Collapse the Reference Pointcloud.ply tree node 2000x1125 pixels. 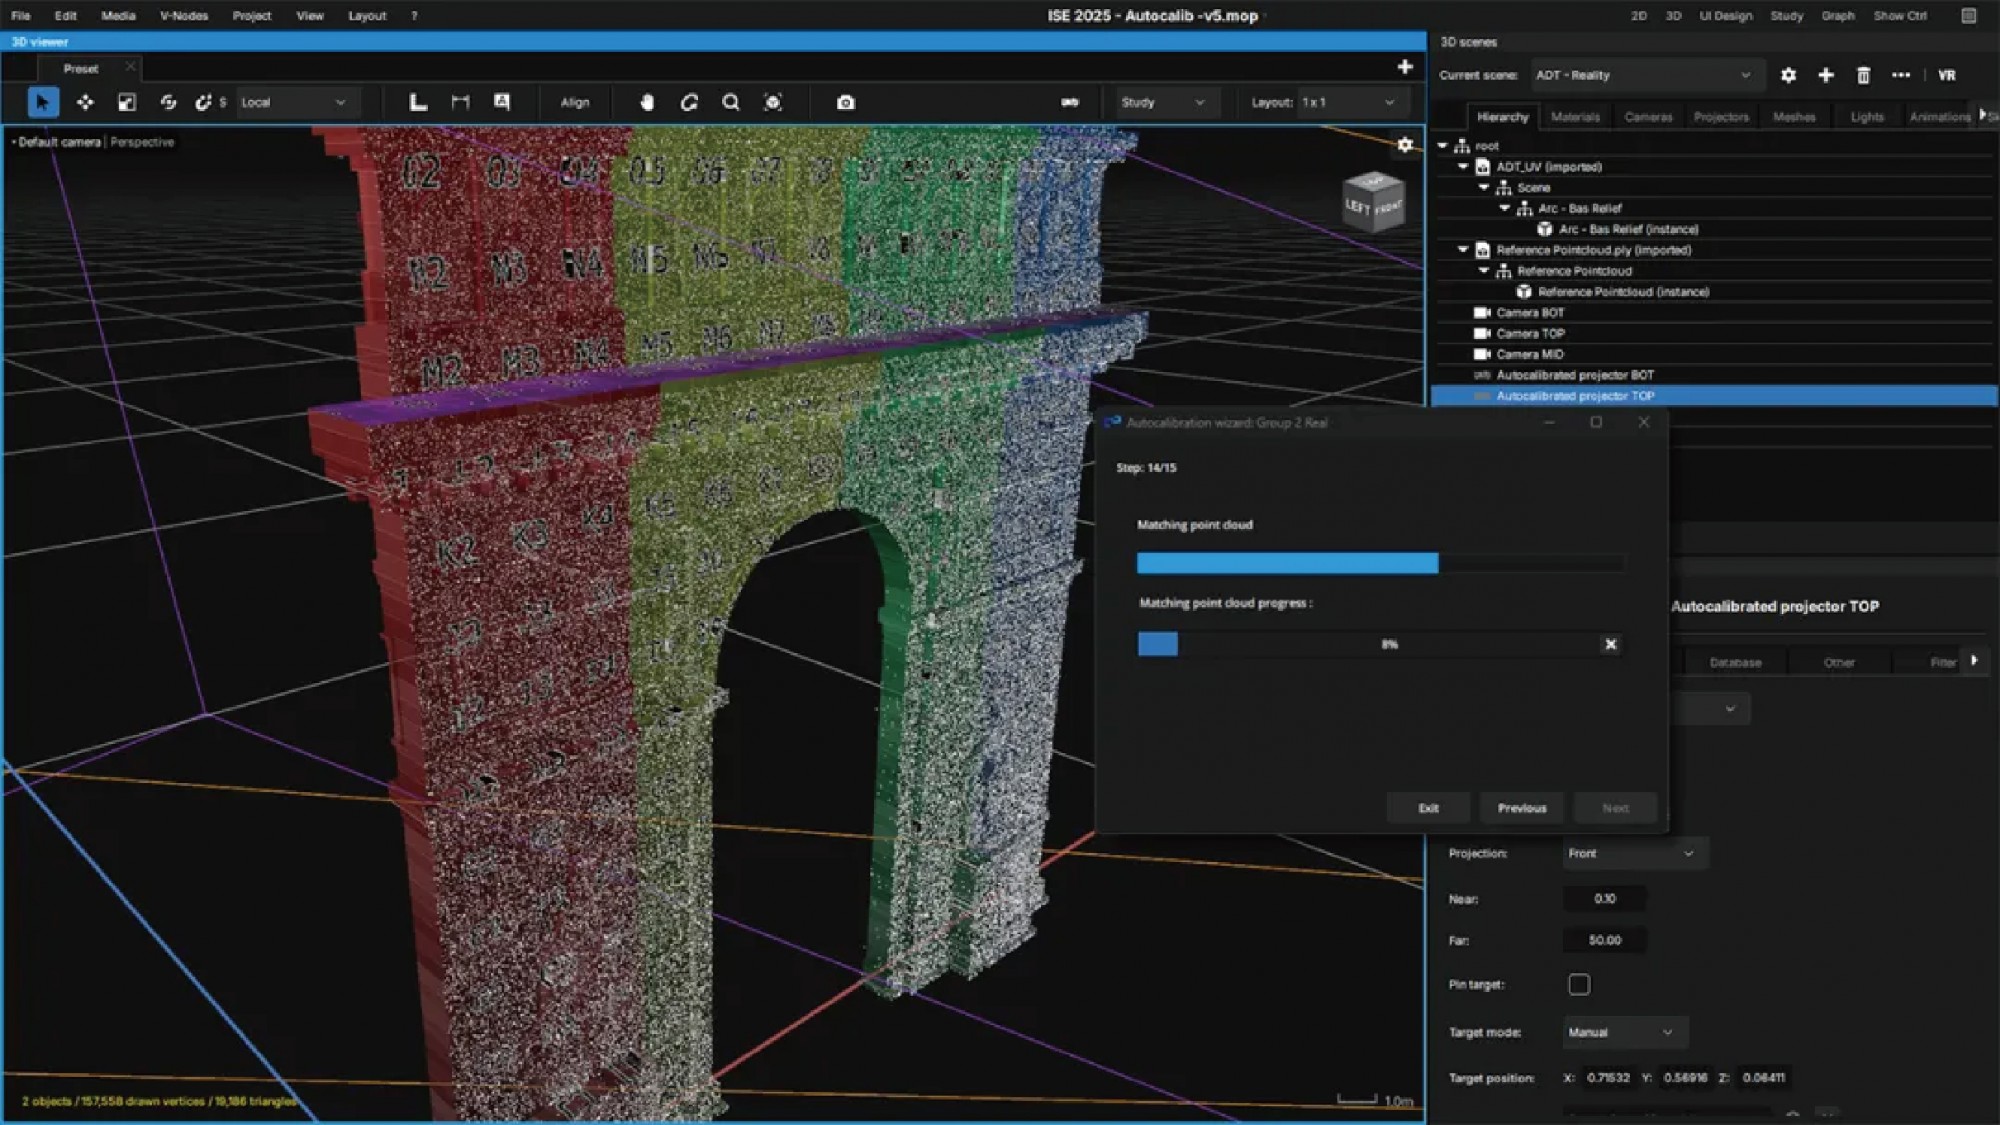pyautogui.click(x=1463, y=249)
